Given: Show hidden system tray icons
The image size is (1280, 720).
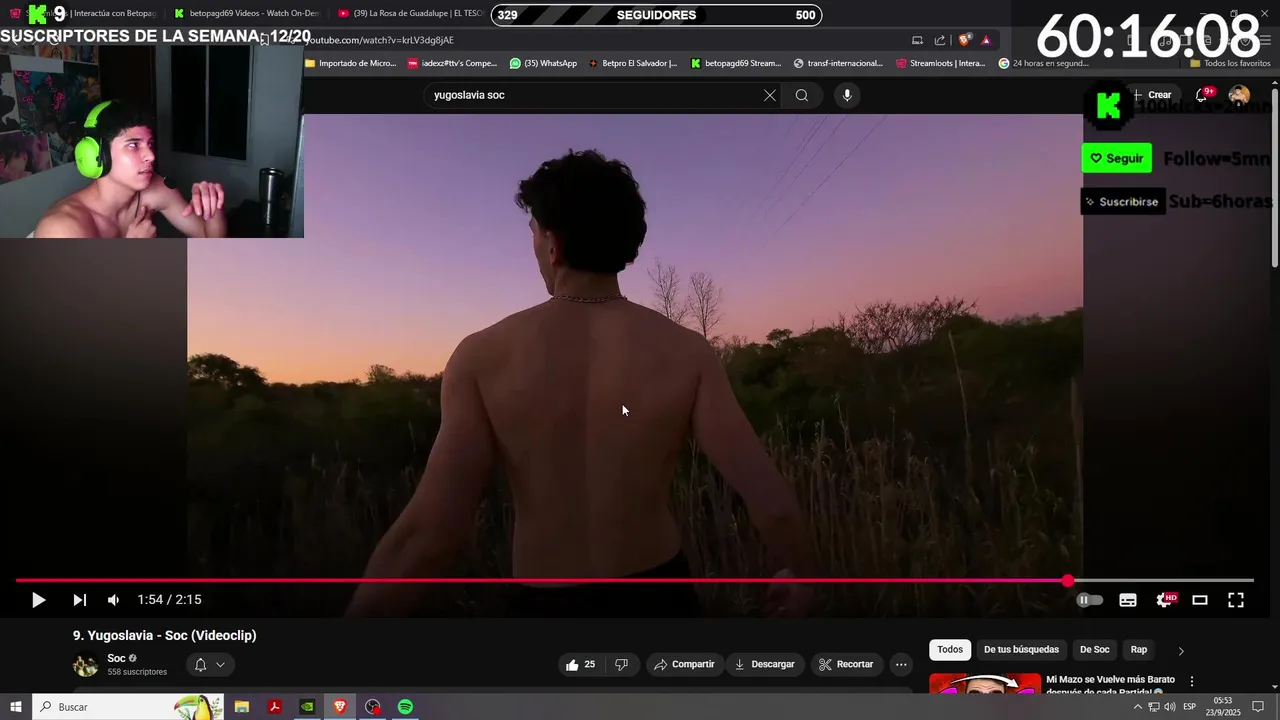Looking at the screenshot, I should pyautogui.click(x=1137, y=707).
